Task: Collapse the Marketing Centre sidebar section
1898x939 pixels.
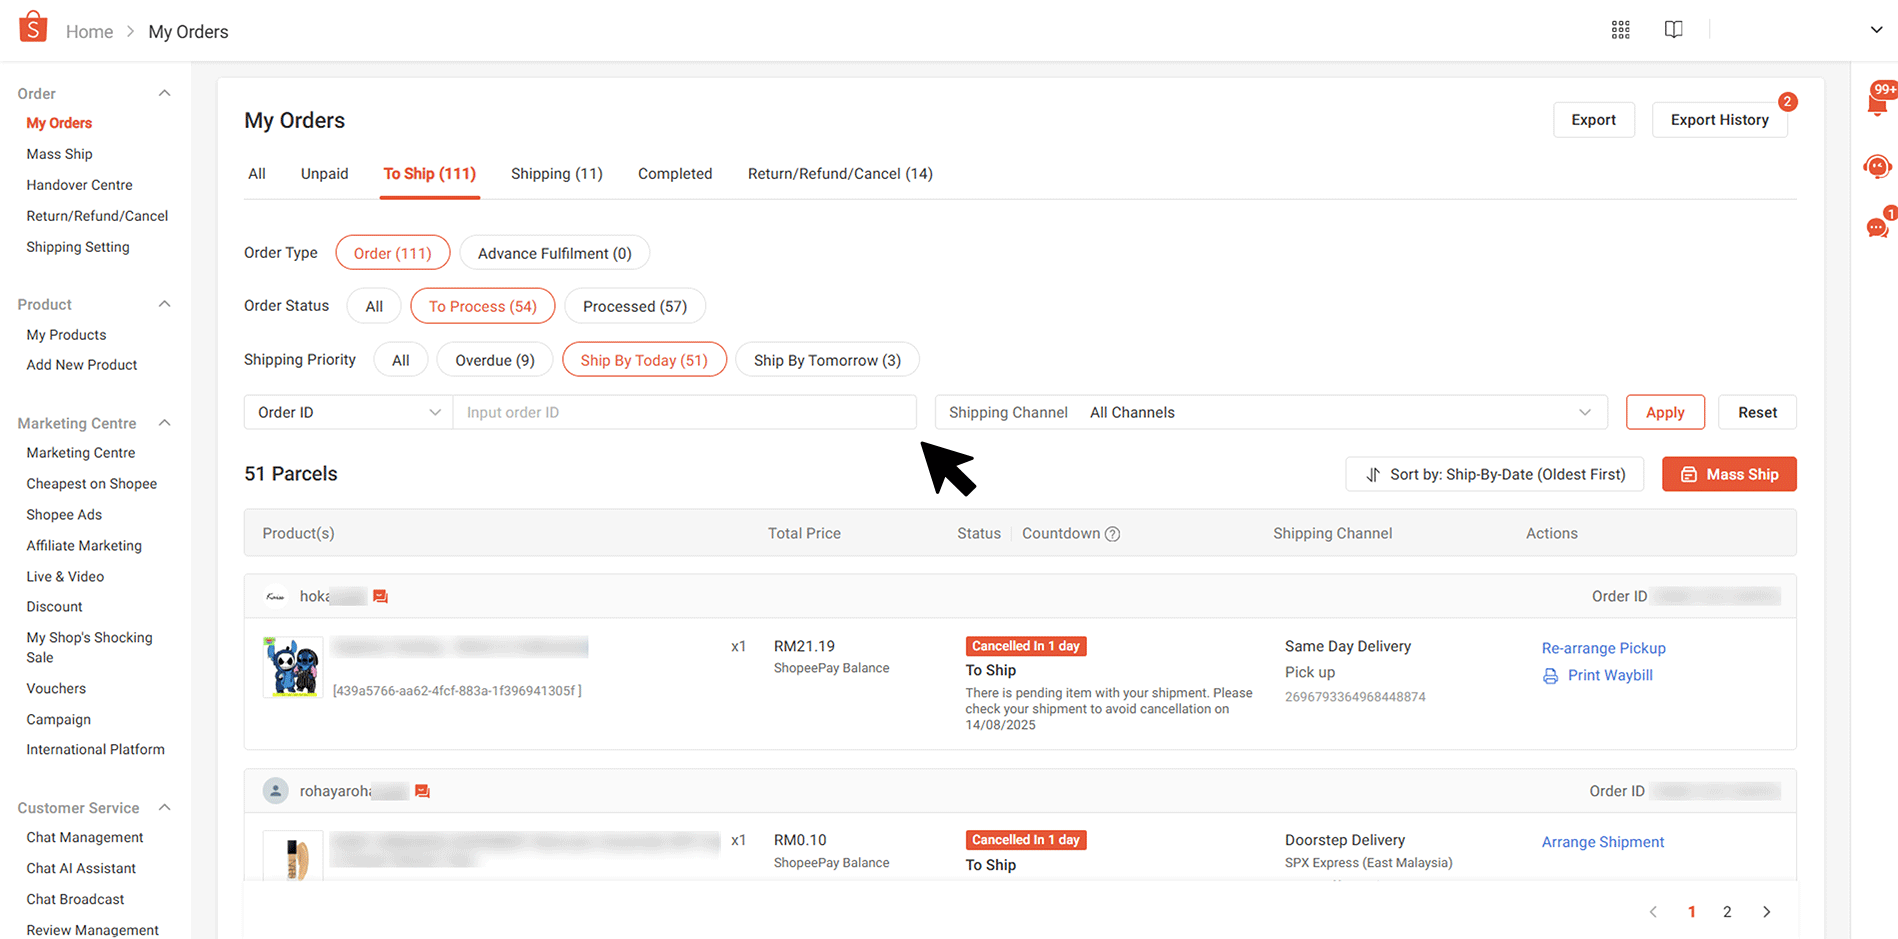Action: 165,423
